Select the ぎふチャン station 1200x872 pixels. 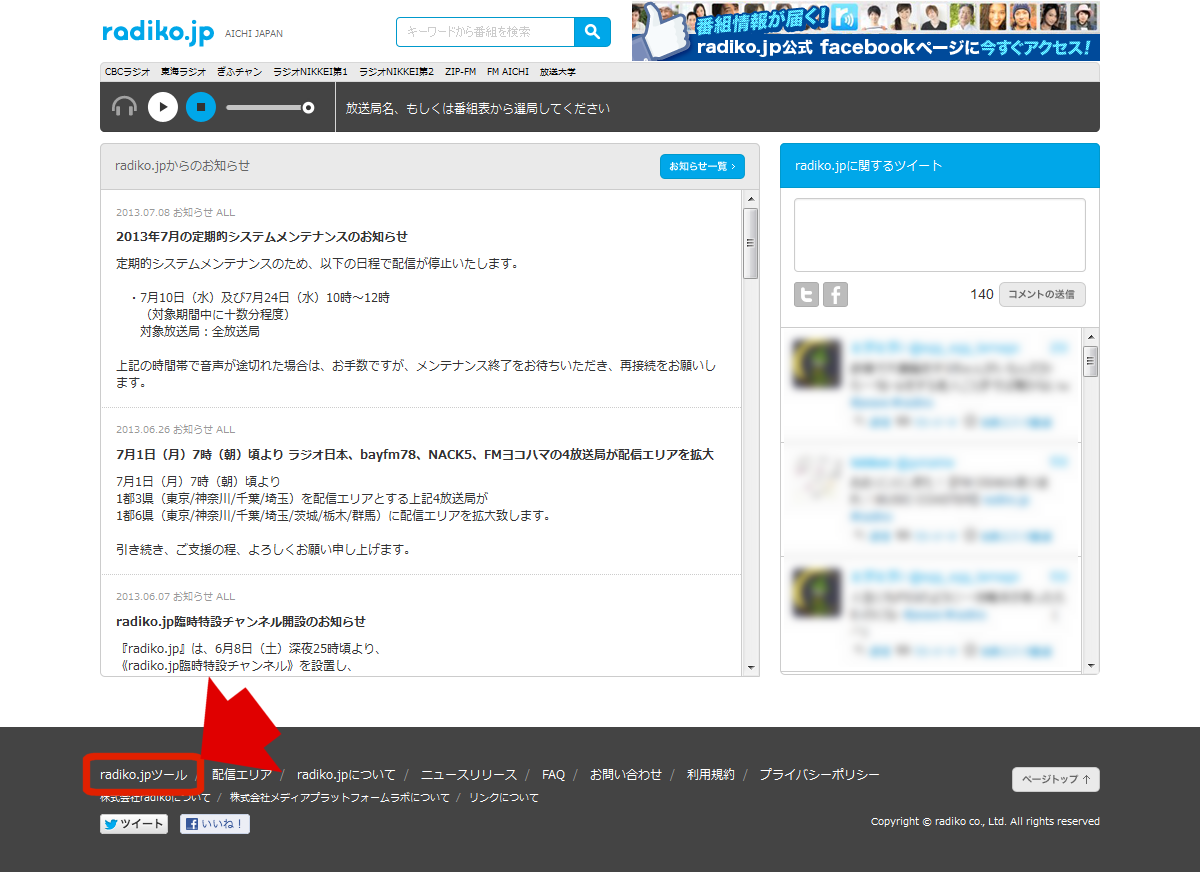pyautogui.click(x=239, y=72)
